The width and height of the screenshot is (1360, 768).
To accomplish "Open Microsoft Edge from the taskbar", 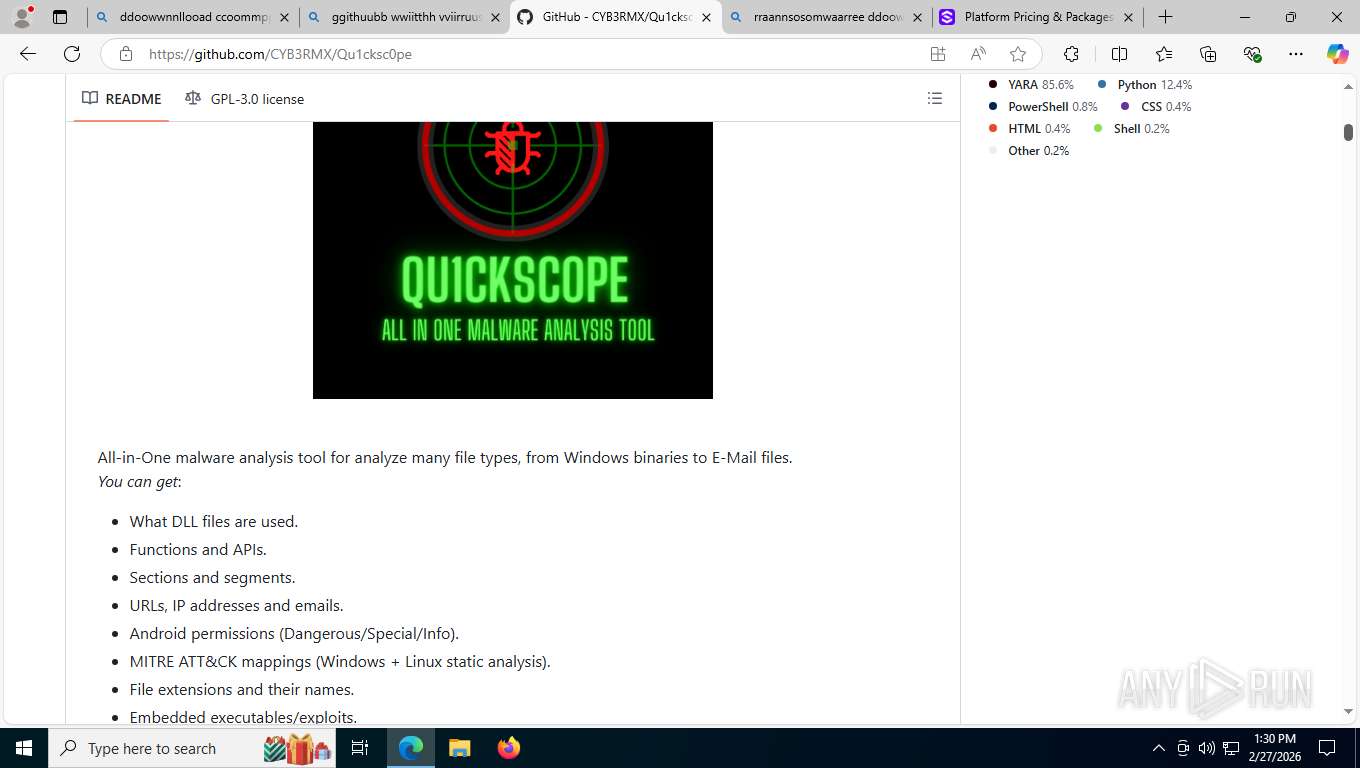I will tap(411, 748).
